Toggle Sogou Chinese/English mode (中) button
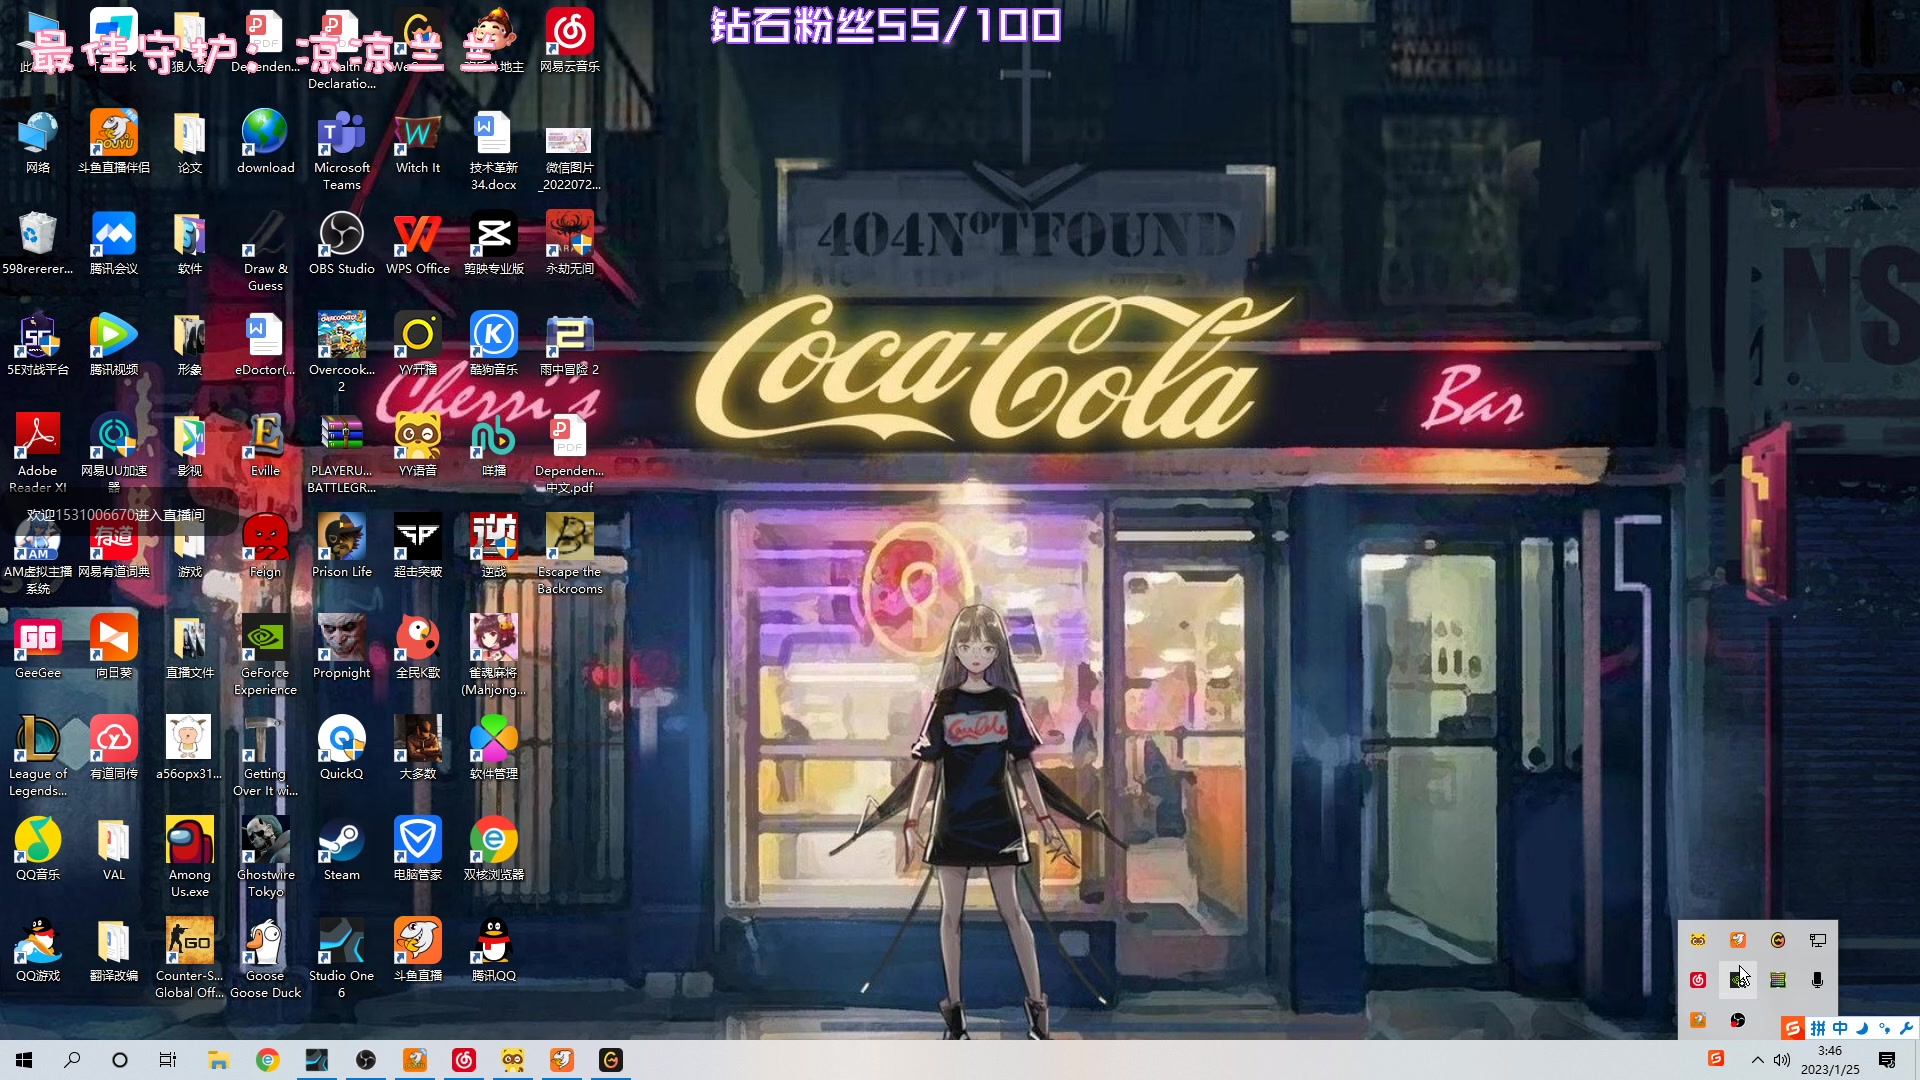This screenshot has height=1080, width=1920. pyautogui.click(x=1840, y=1028)
